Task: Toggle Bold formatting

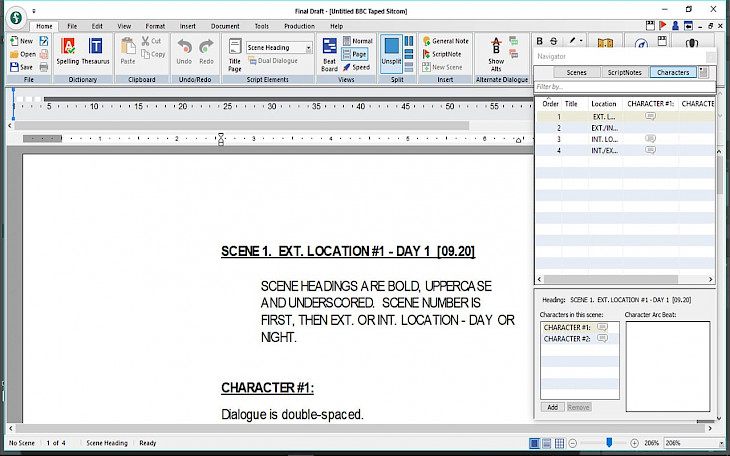Action: [540, 41]
